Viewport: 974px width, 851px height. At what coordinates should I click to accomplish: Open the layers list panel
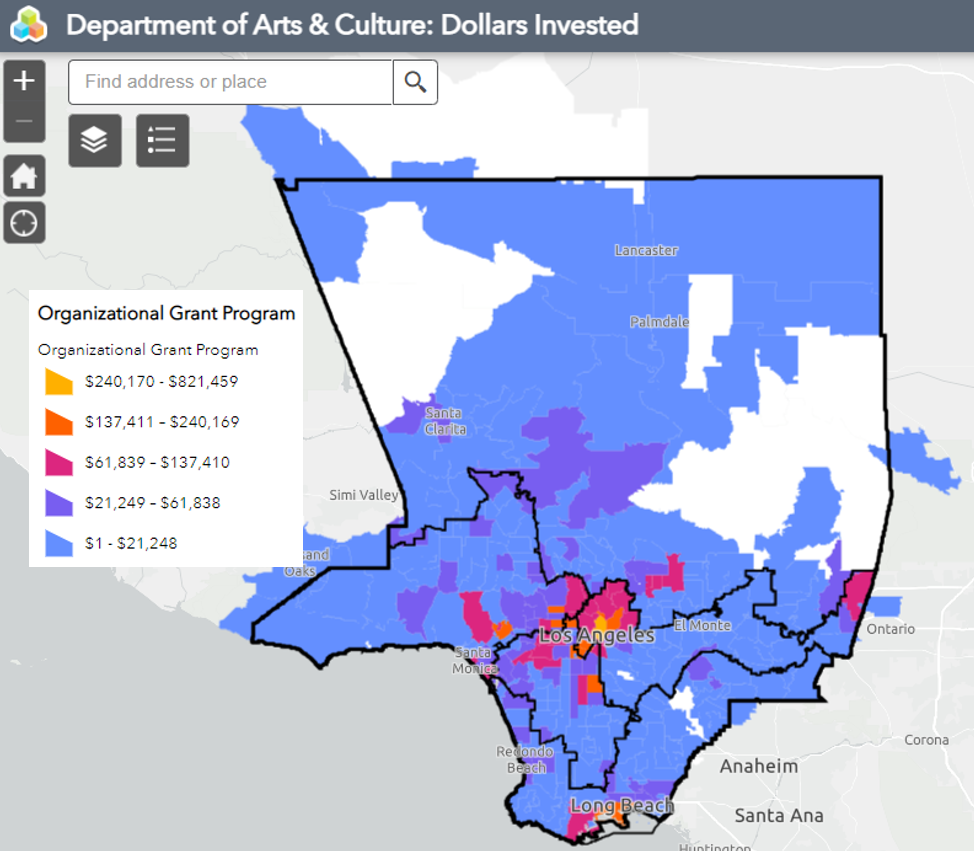(95, 140)
